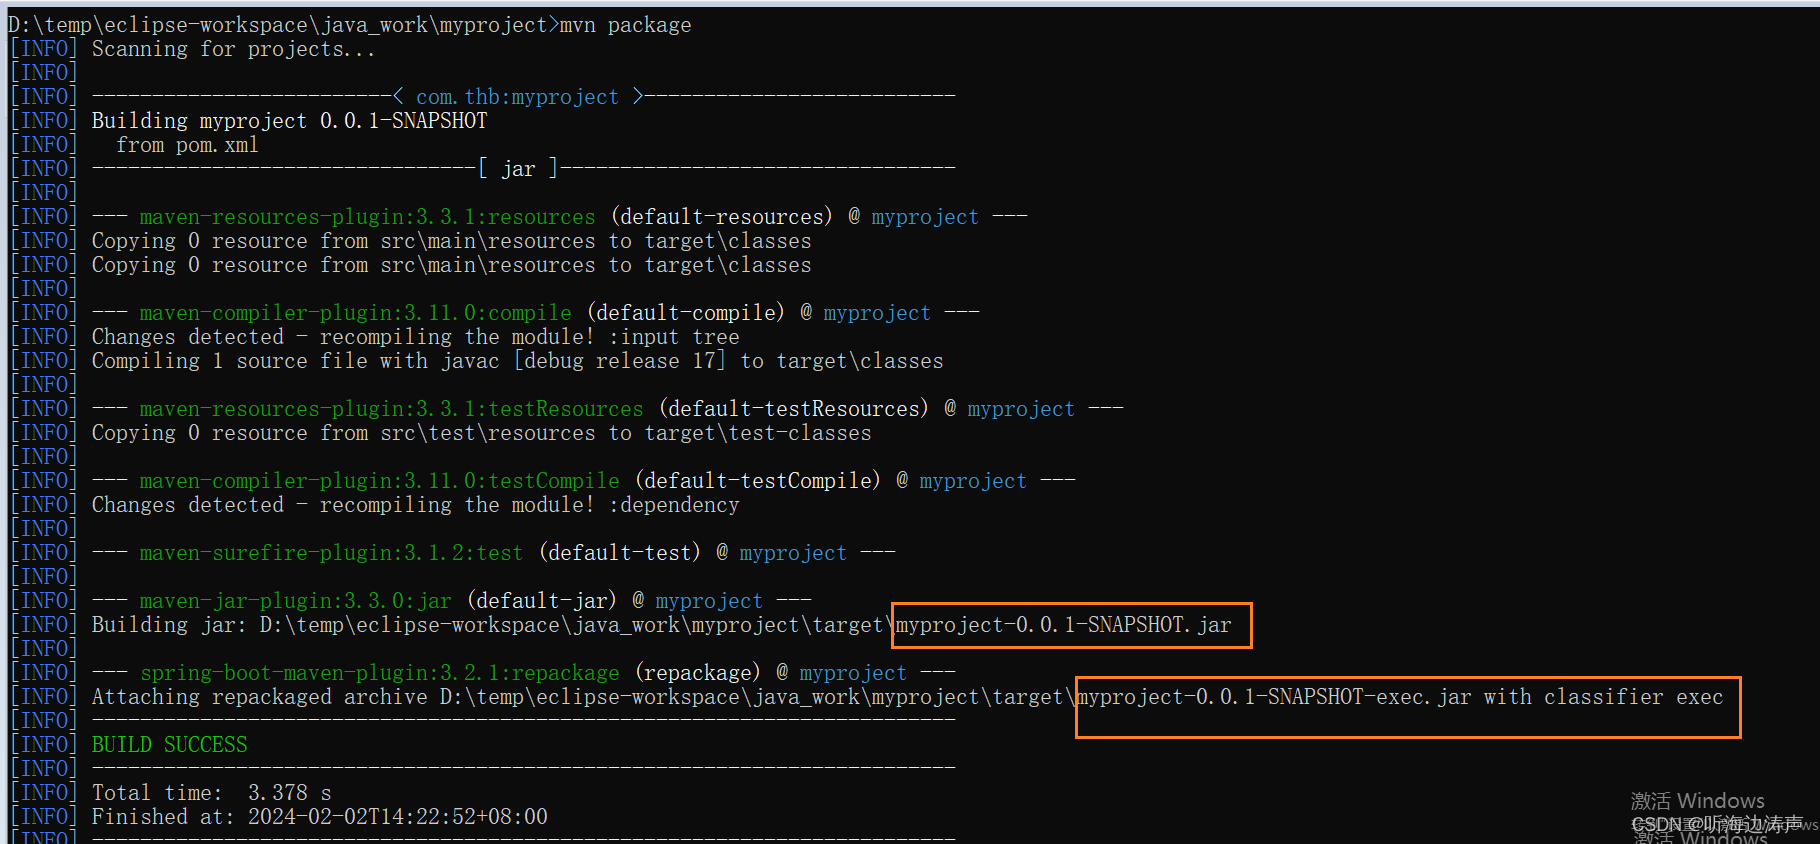Click 'Compiling 1 source file with javac' line
This screenshot has width=1820, height=844.
pos(517,361)
